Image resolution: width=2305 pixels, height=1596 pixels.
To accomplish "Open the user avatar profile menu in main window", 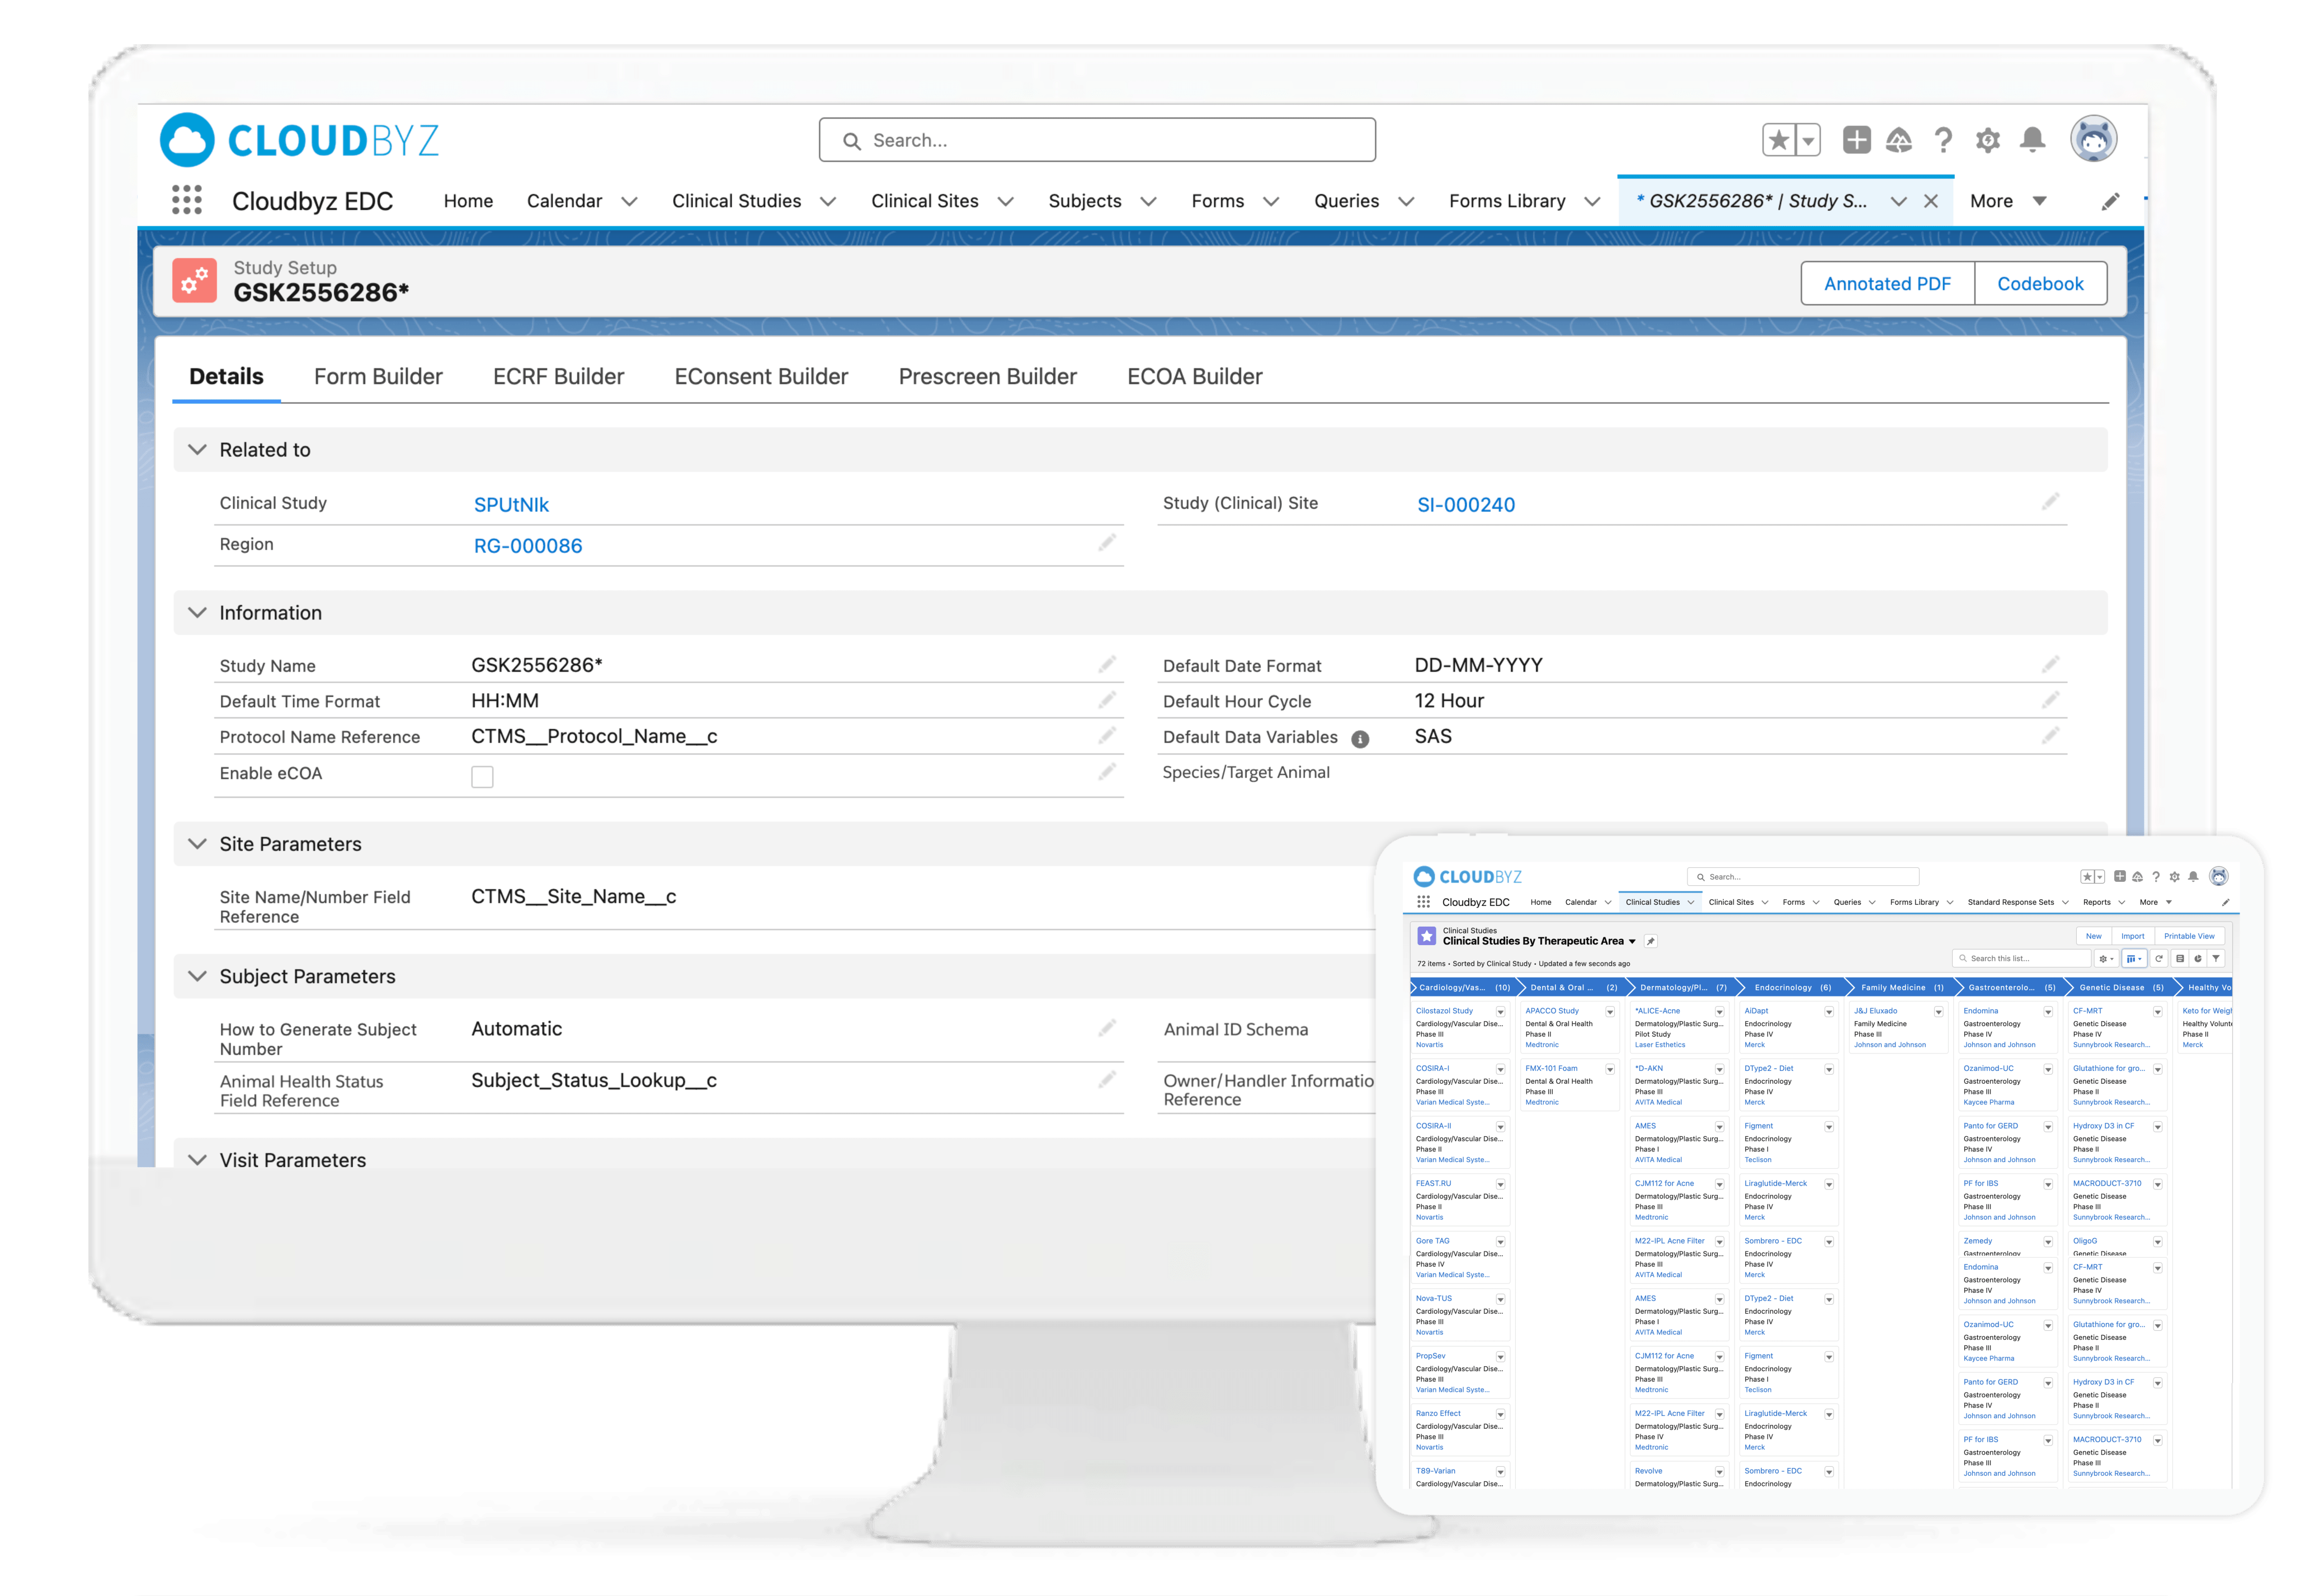I will click(2094, 139).
